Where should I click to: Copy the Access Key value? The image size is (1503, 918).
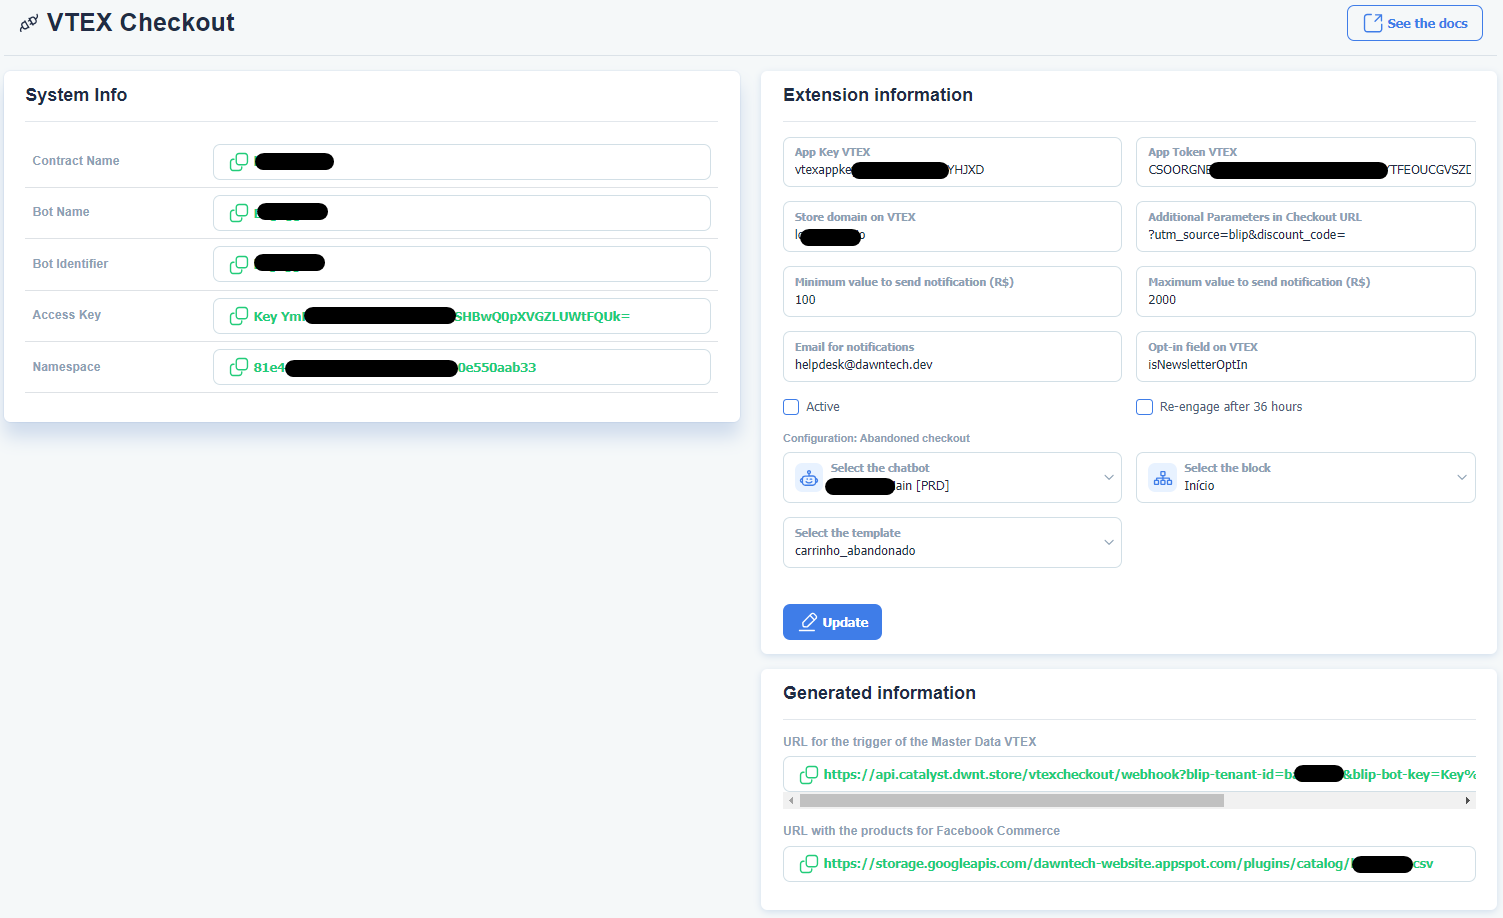239,316
